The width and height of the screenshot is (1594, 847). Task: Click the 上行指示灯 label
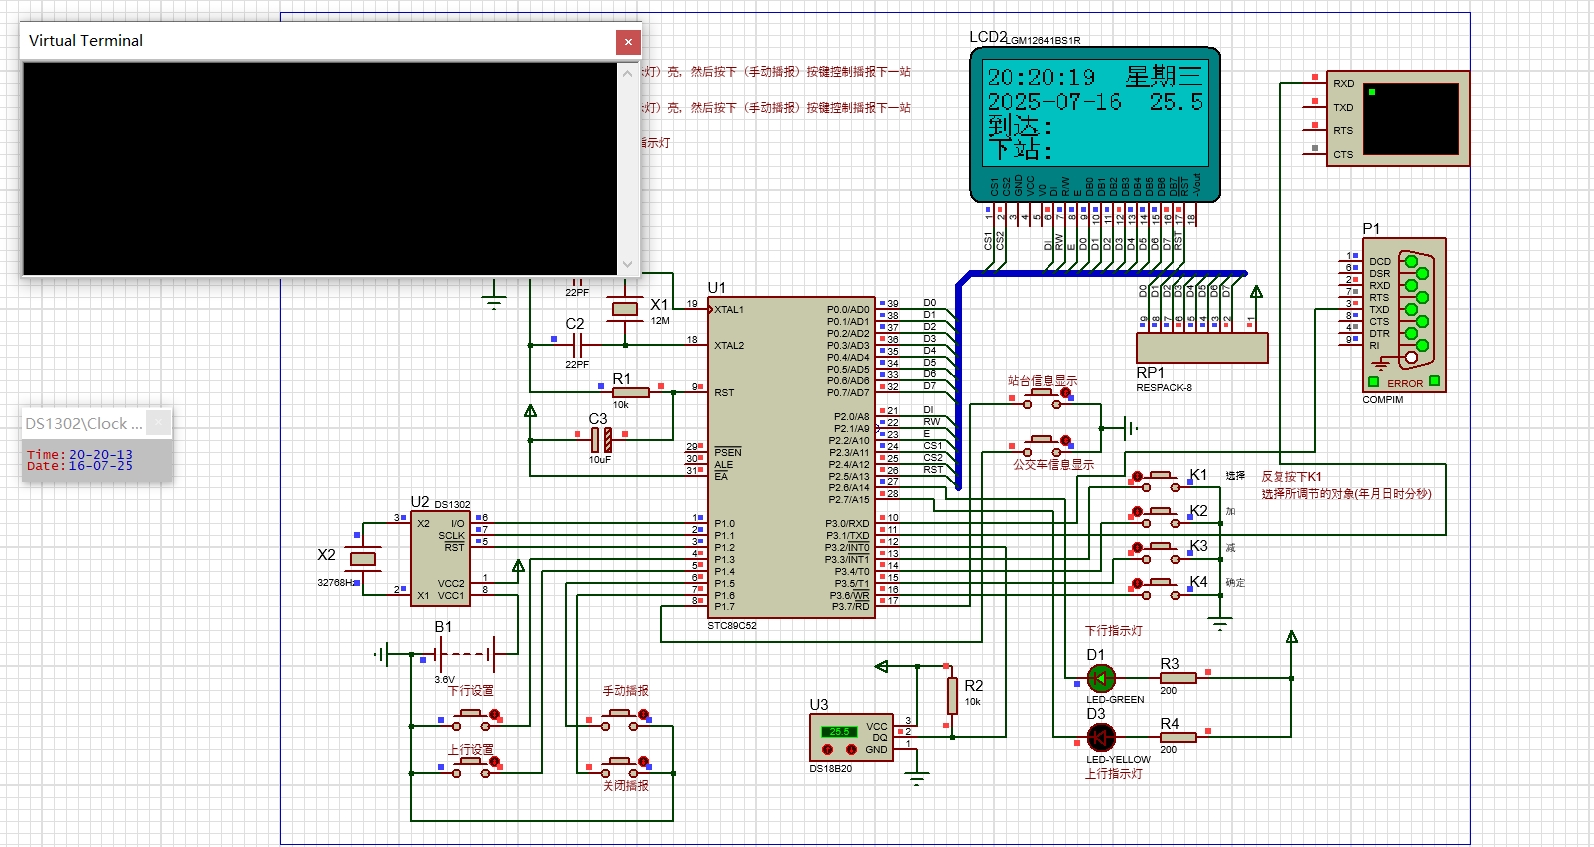1114,774
